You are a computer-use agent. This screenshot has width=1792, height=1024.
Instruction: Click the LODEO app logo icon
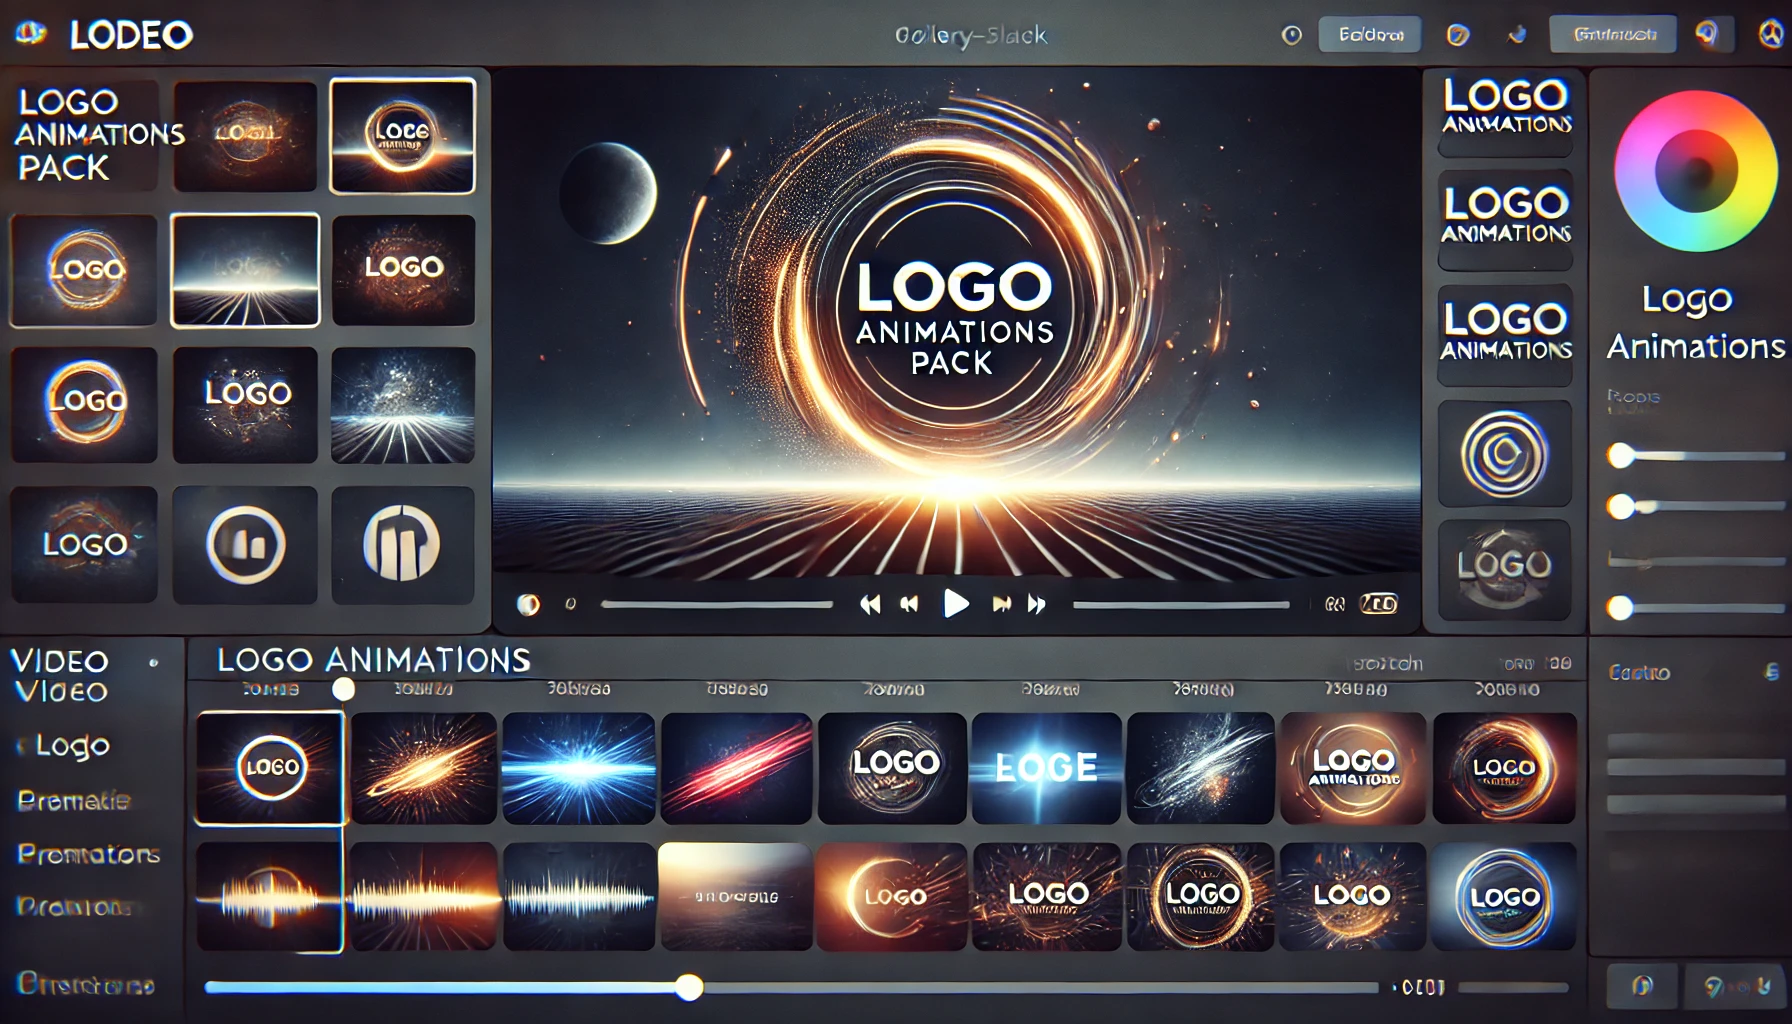pyautogui.click(x=31, y=34)
